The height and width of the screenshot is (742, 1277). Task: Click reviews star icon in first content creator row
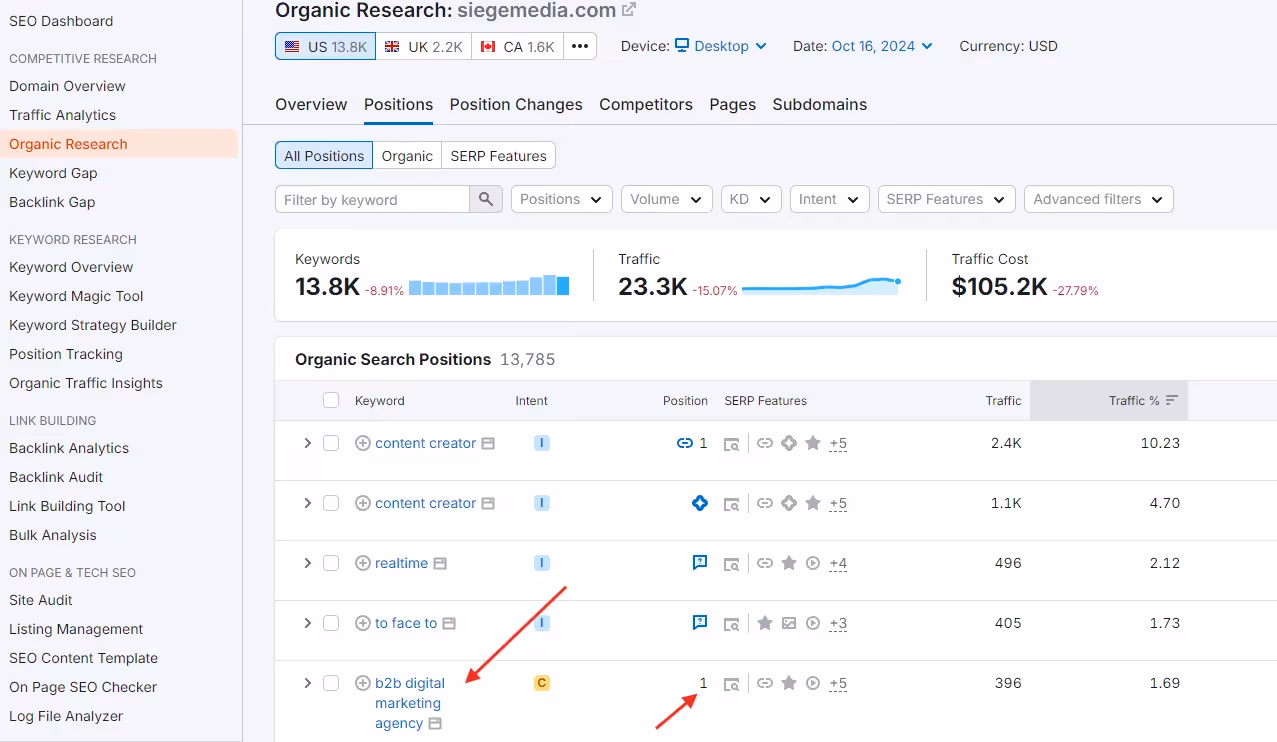pos(813,443)
